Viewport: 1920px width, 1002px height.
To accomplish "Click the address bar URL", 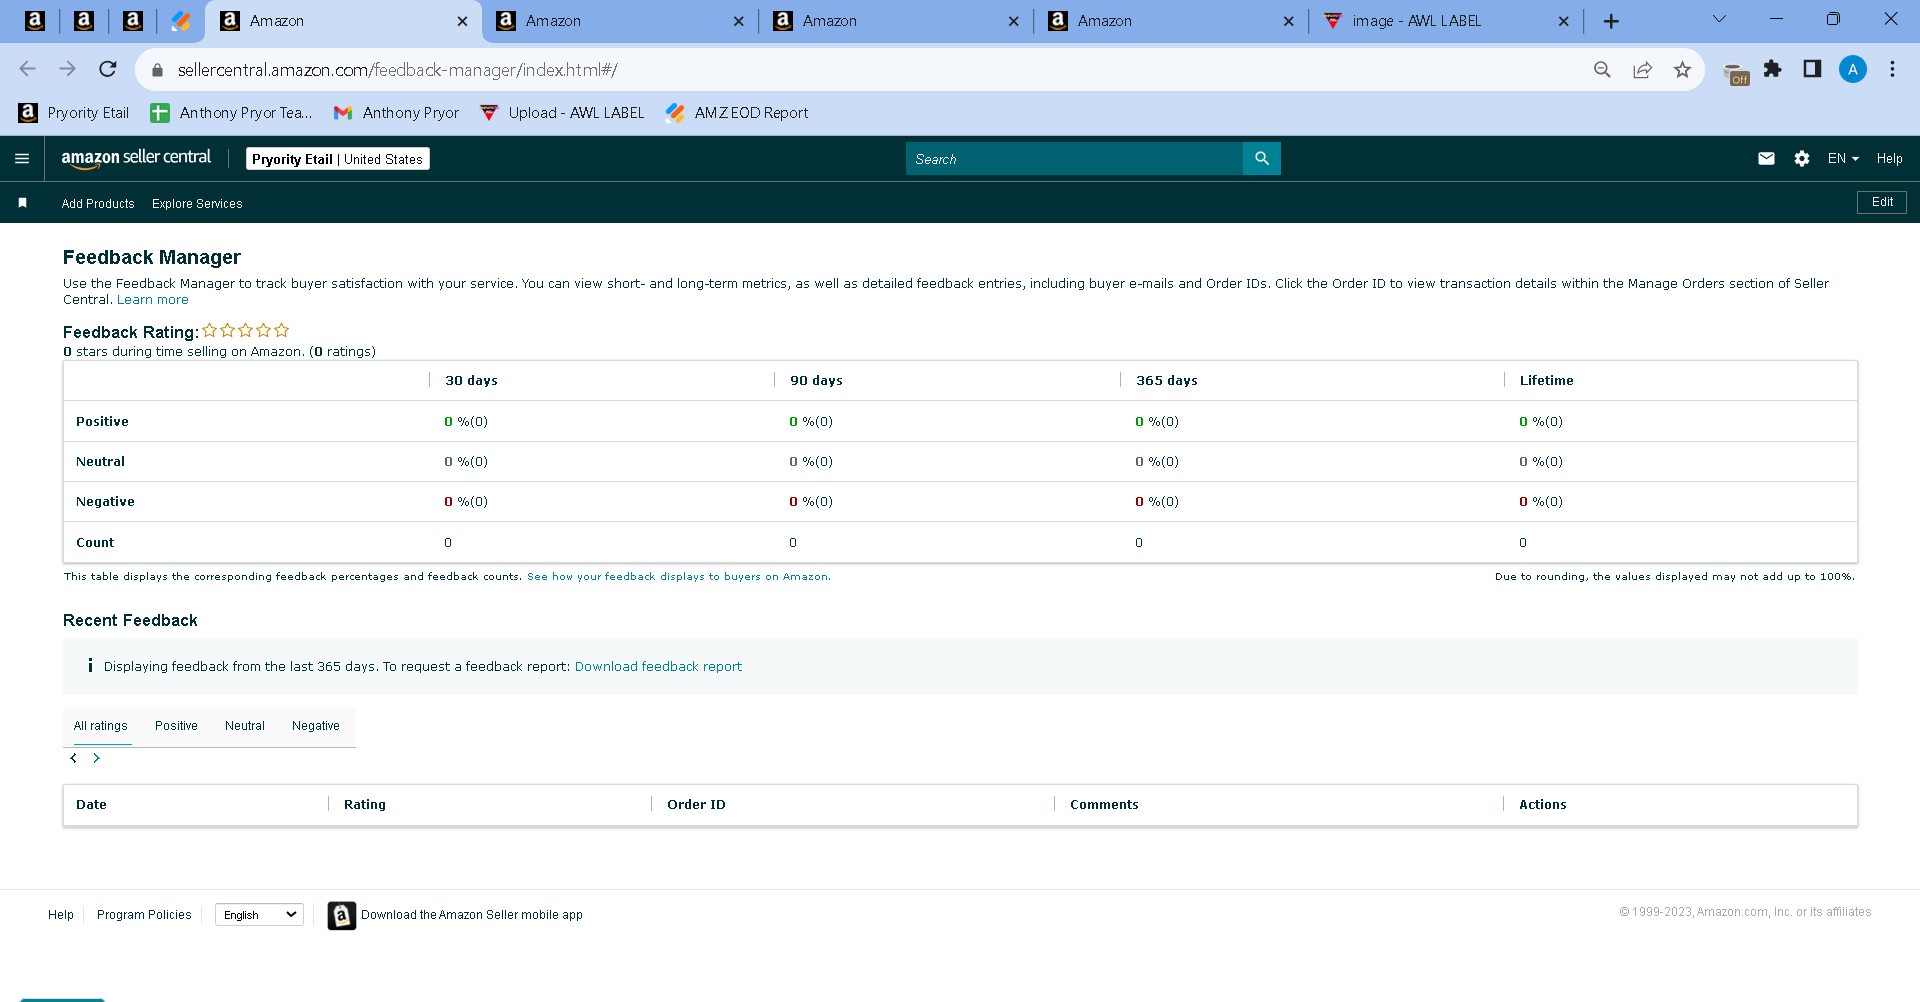I will tap(397, 70).
